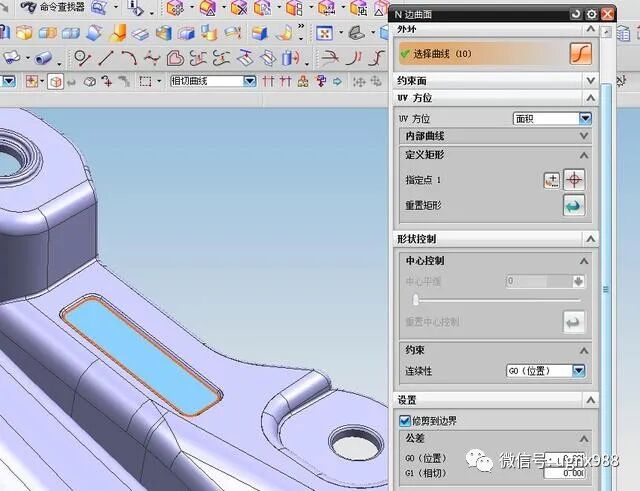
Task: Click the cube selection filter icon
Action: click(56, 82)
